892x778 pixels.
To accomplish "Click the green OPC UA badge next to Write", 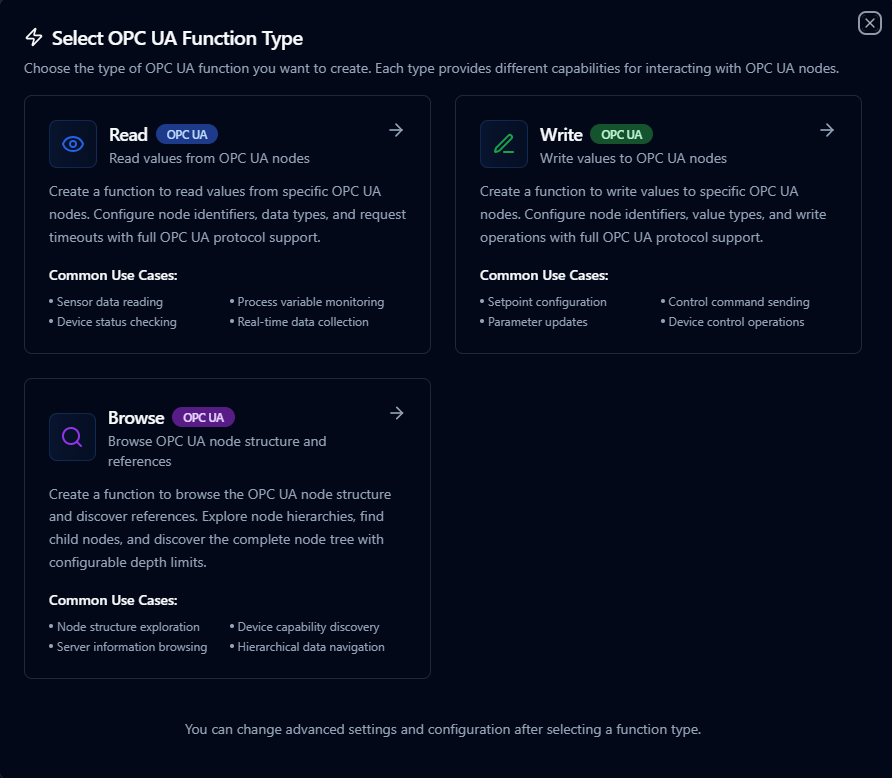I will tap(621, 134).
